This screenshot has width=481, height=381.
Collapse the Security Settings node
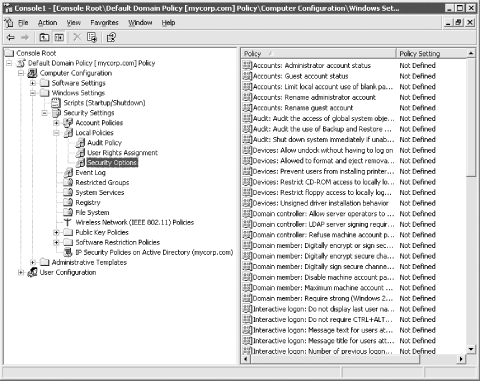pos(45,113)
